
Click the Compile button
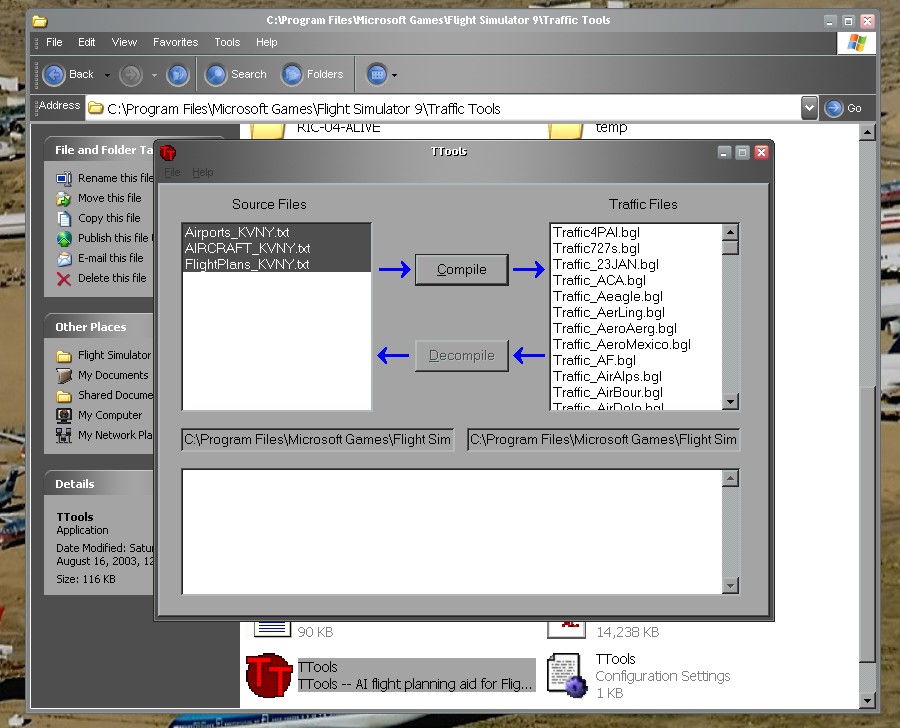[x=461, y=269]
